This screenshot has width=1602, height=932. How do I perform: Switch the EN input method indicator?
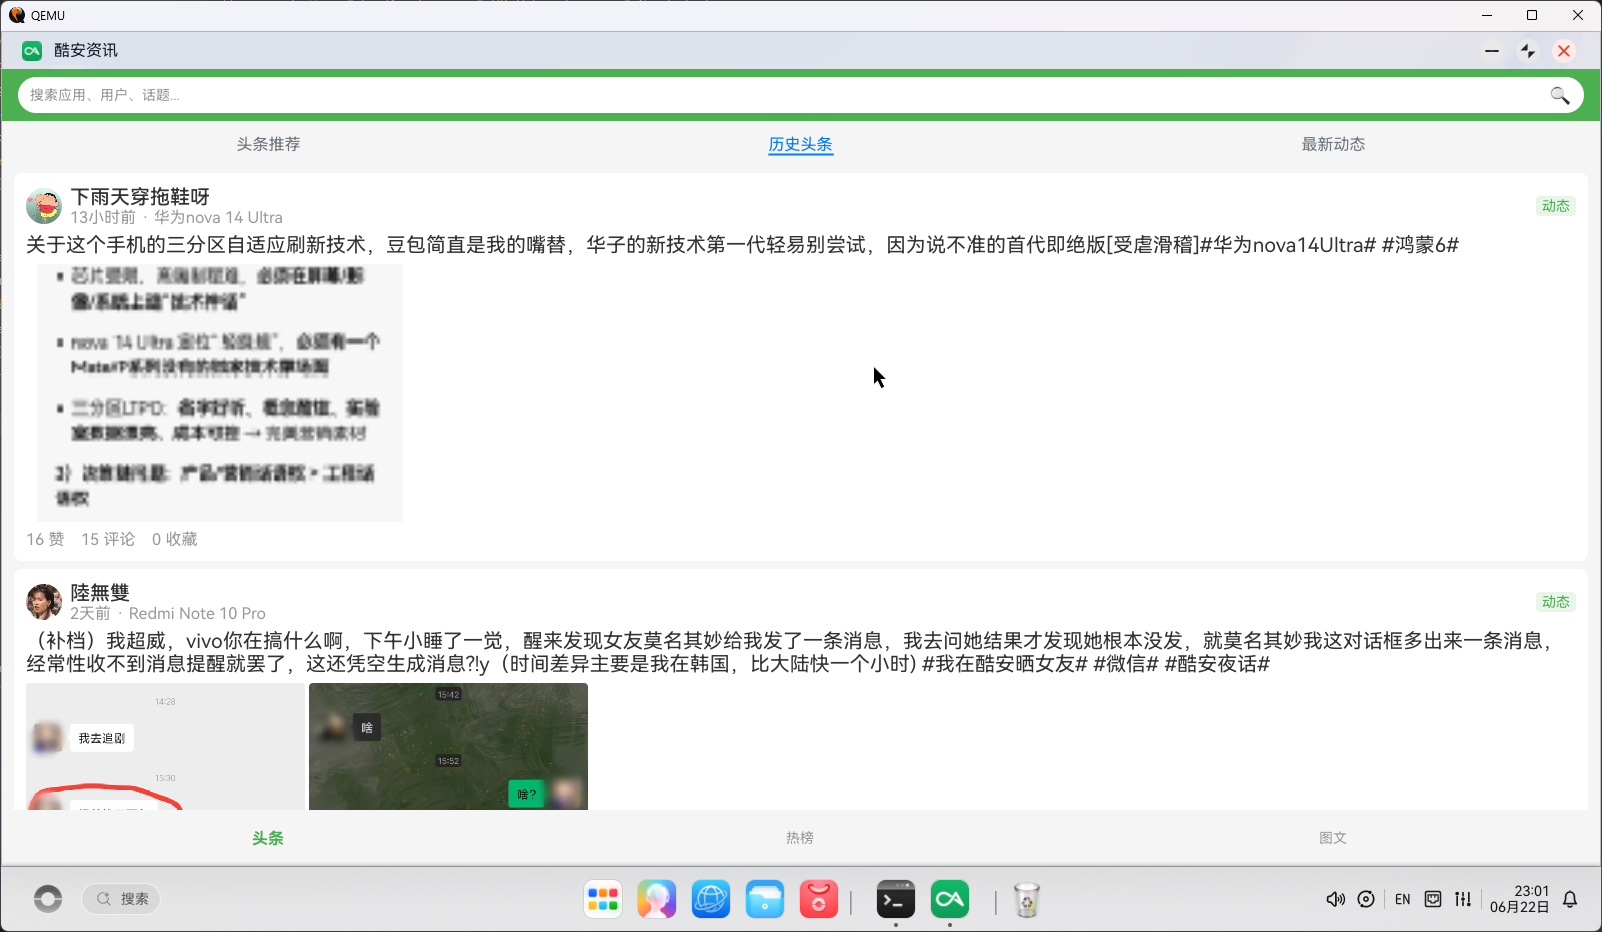tap(1403, 899)
